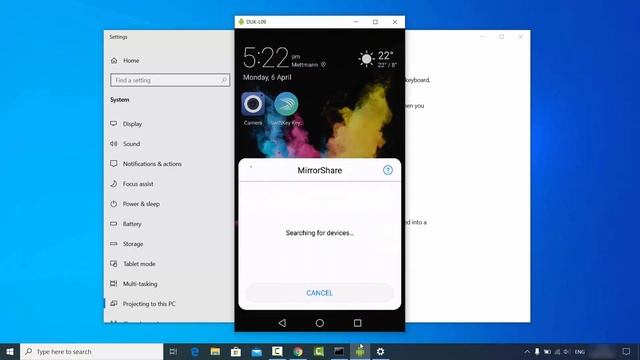Open Task View from the taskbar
This screenshot has height=360, width=640.
click(x=173, y=351)
